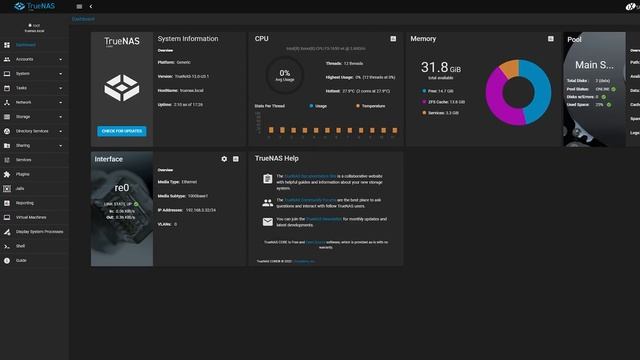Open Memory reports via the chart icon

[x=551, y=39]
